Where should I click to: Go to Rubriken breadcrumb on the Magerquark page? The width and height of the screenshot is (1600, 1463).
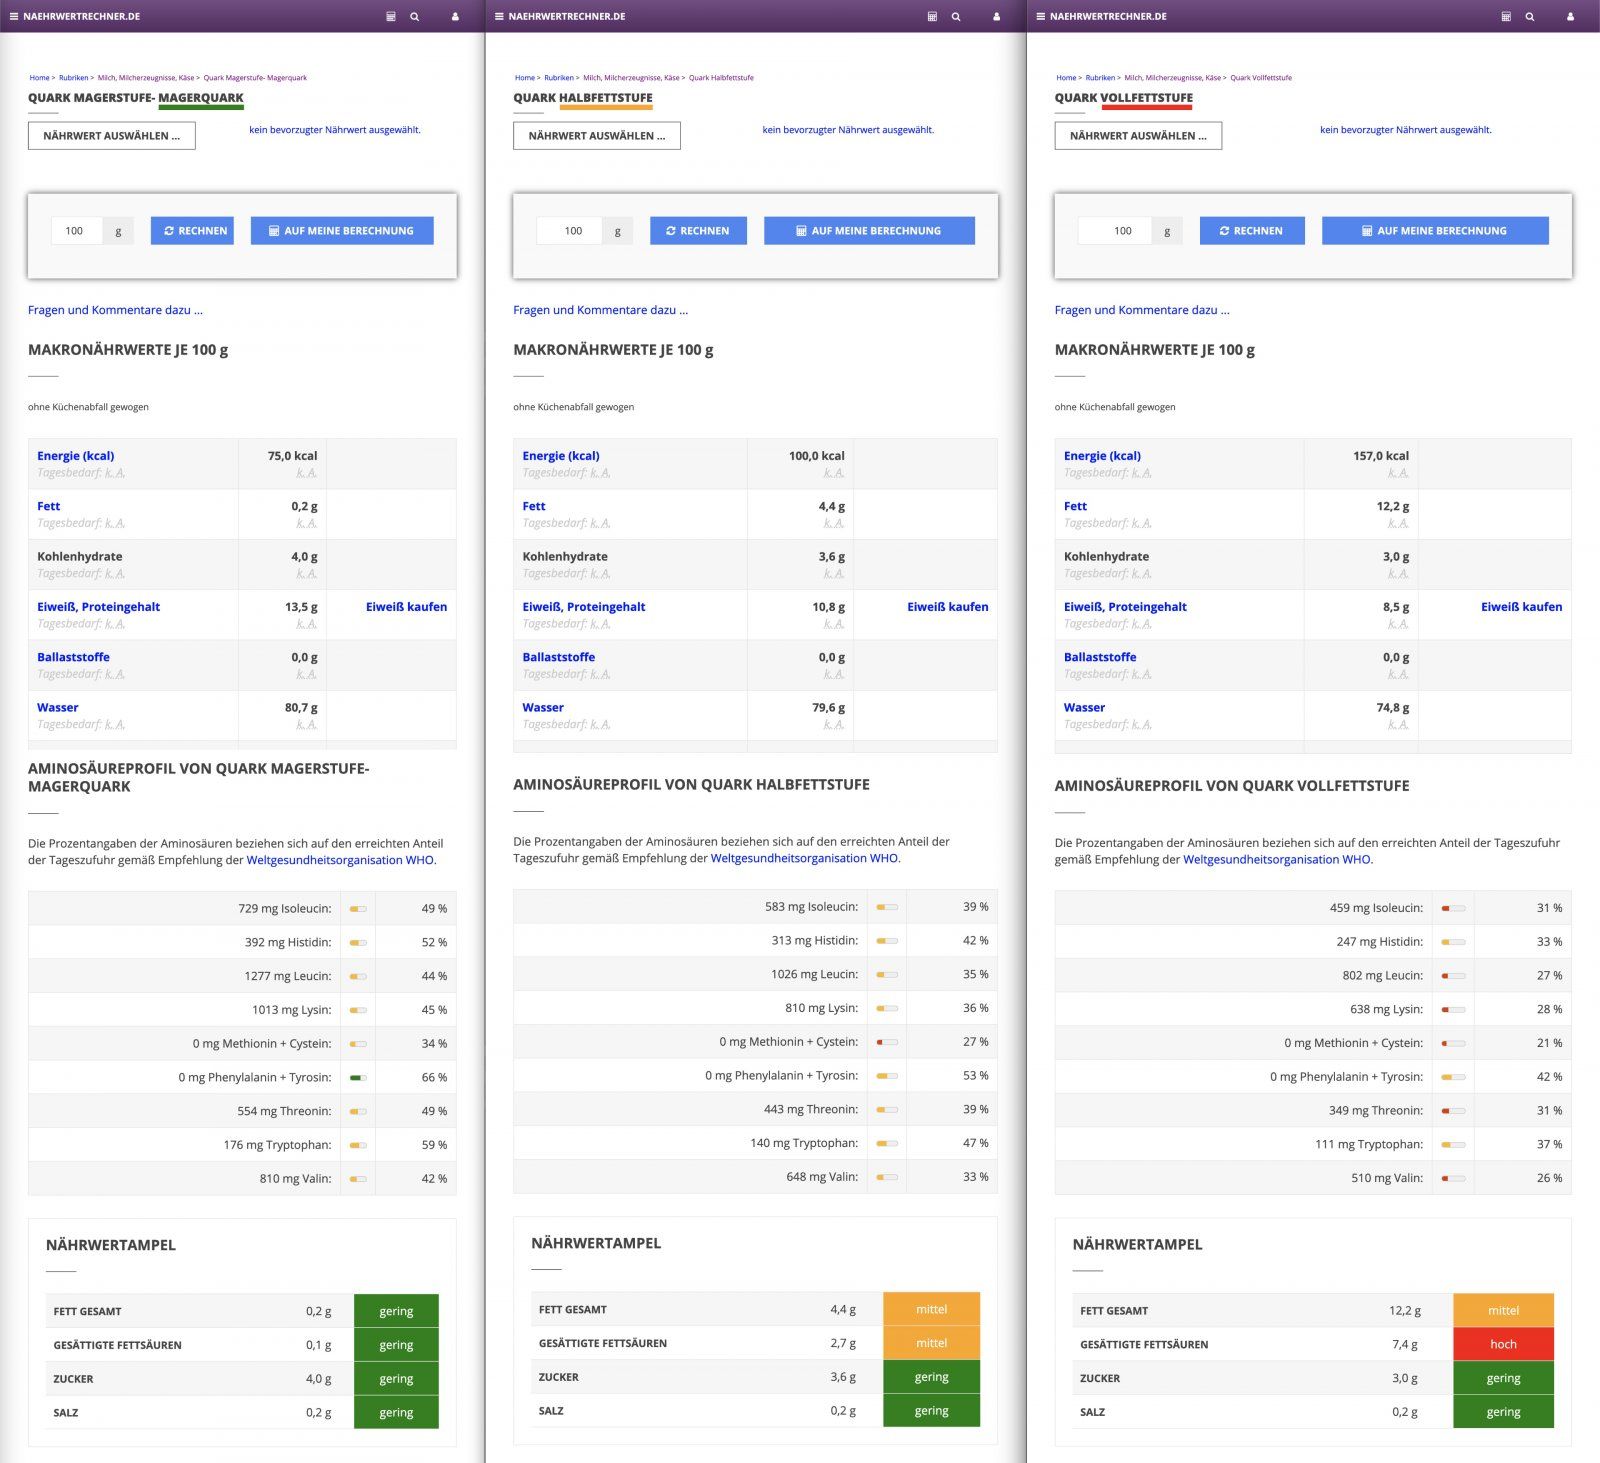[73, 78]
